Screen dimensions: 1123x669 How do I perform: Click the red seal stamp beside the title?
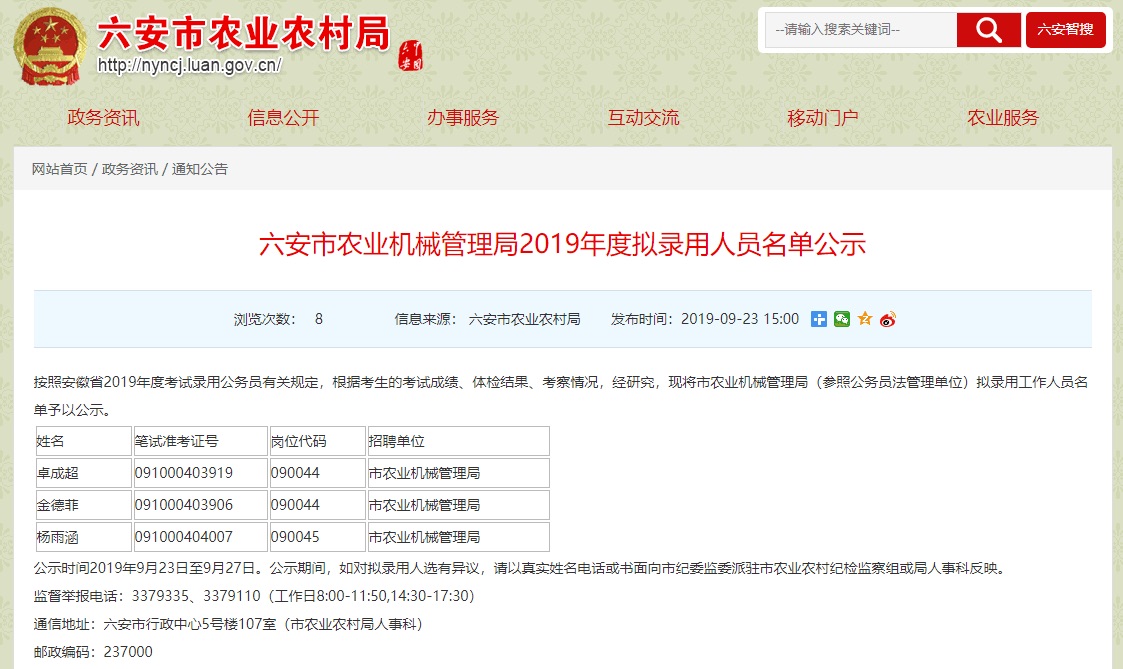410,56
